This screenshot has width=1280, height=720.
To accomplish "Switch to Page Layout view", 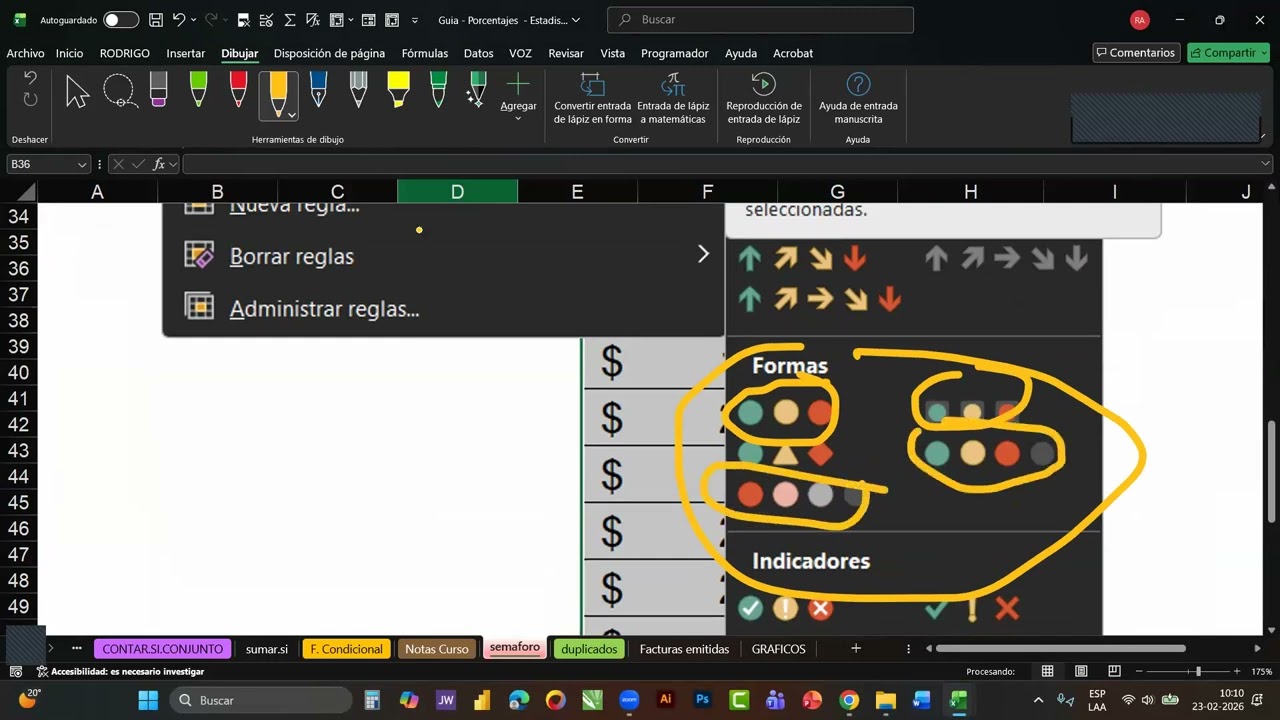I will [x=1081, y=671].
